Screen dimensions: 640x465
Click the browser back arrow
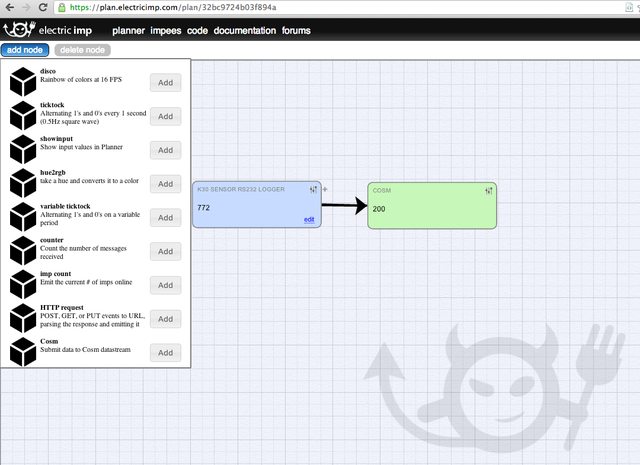pos(10,7)
